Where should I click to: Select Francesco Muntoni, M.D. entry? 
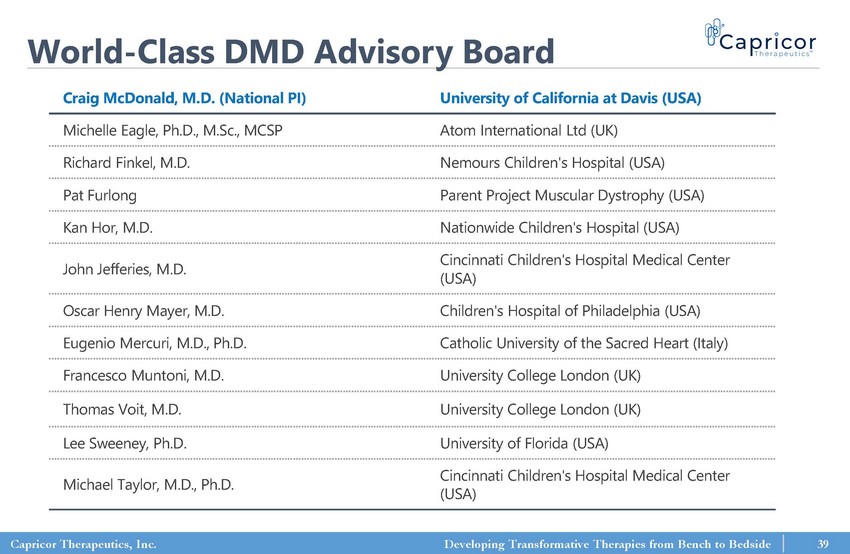[x=143, y=376]
